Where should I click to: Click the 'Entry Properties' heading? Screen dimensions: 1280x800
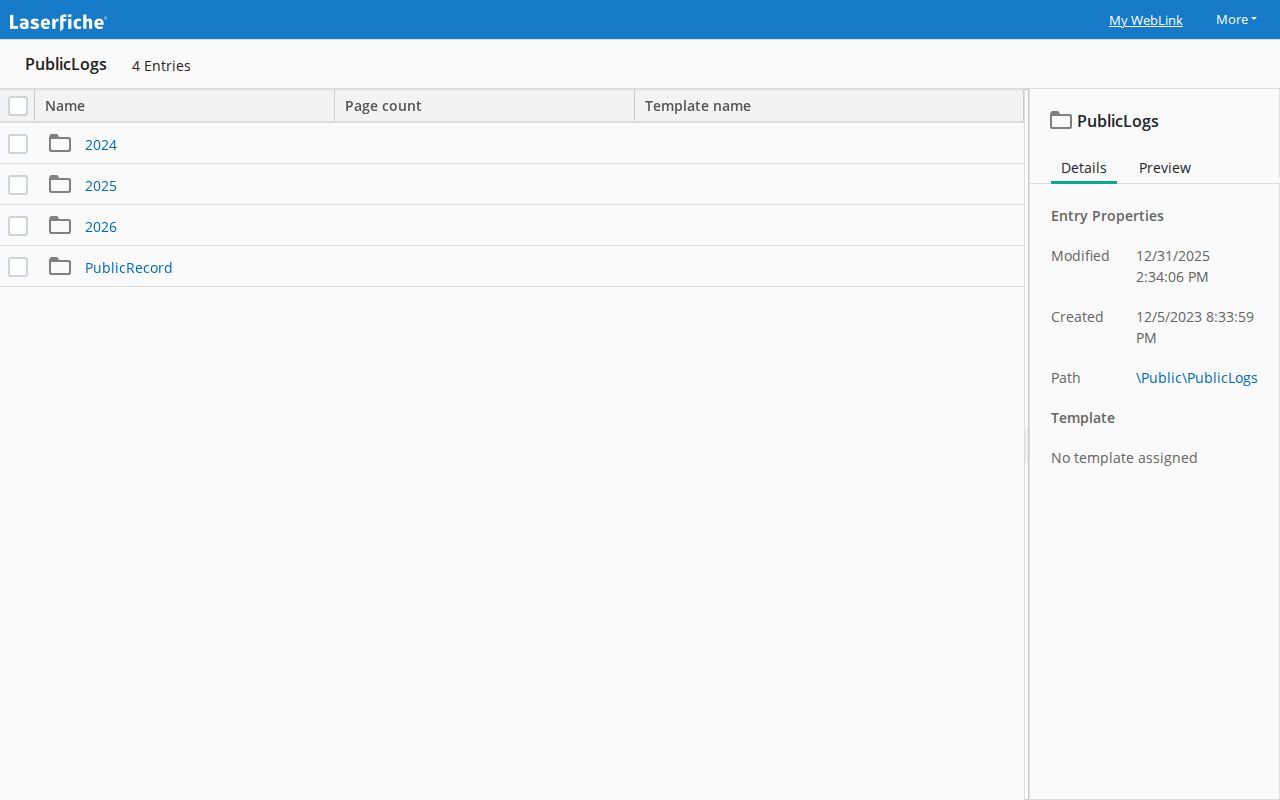tap(1108, 216)
